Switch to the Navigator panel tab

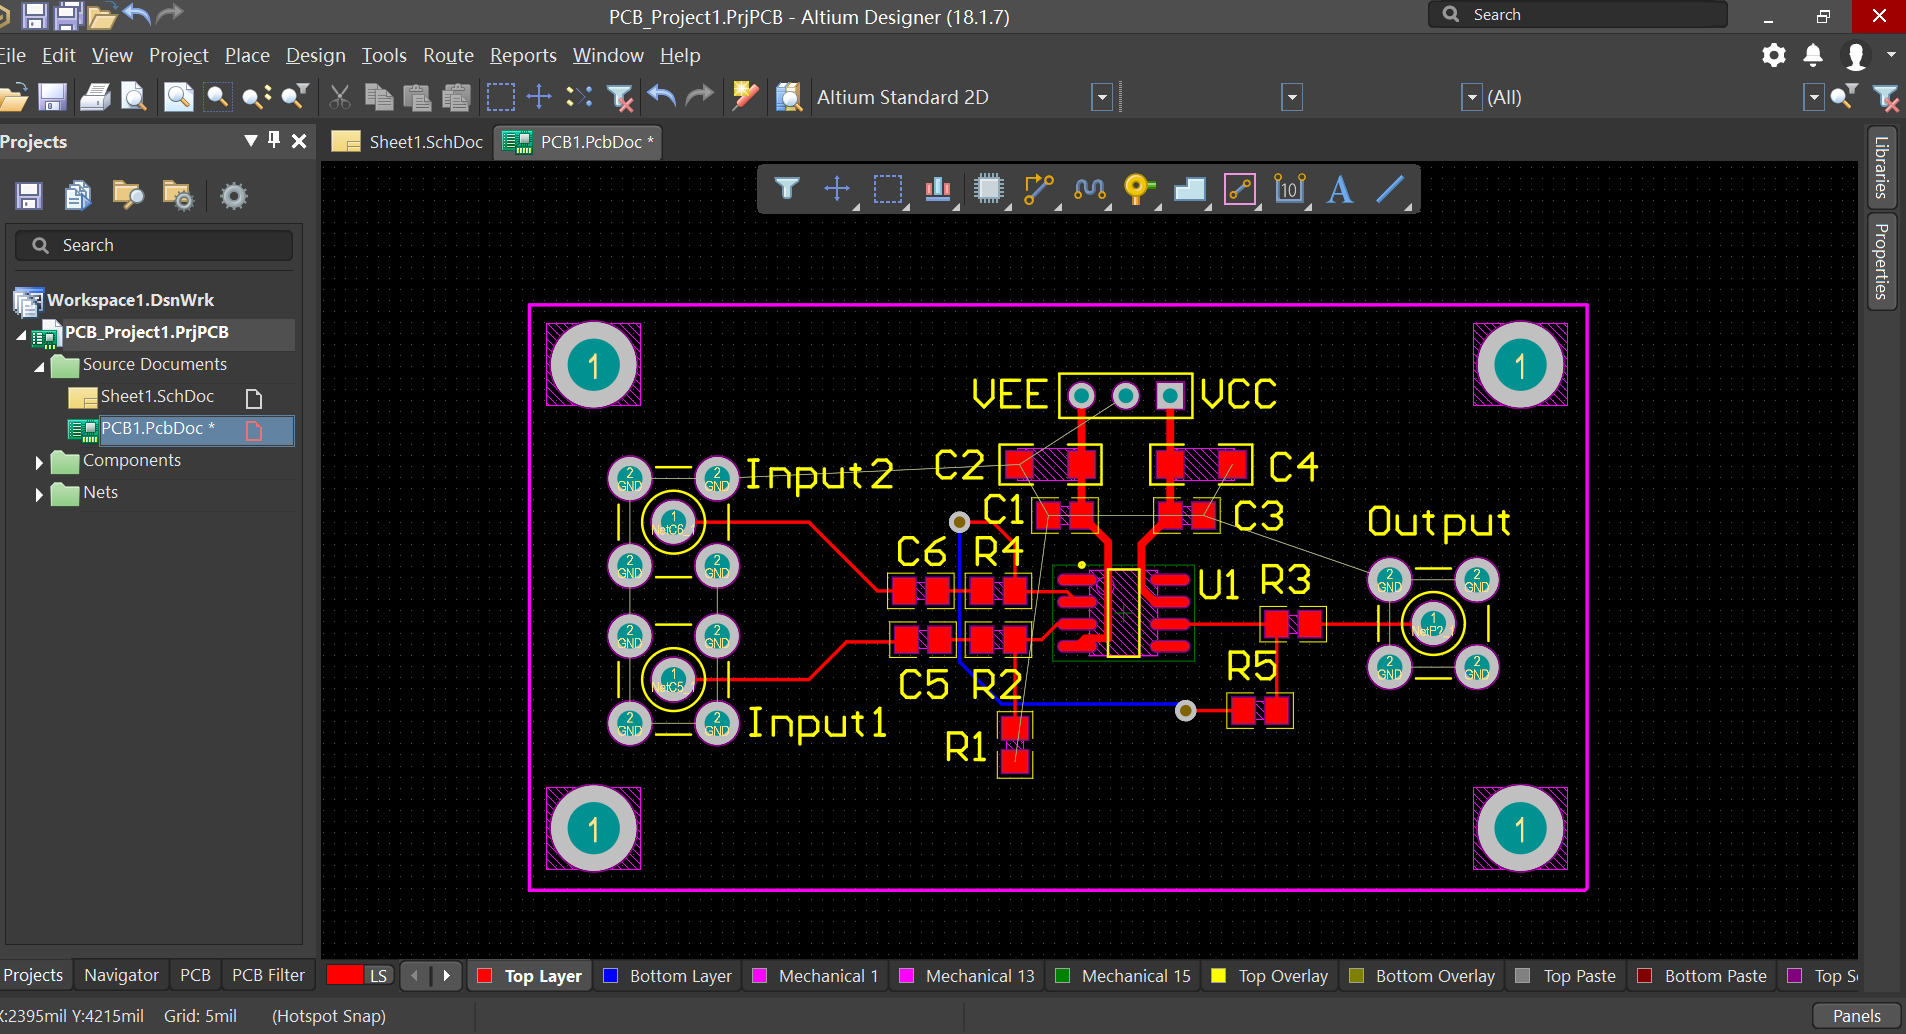tap(121, 975)
